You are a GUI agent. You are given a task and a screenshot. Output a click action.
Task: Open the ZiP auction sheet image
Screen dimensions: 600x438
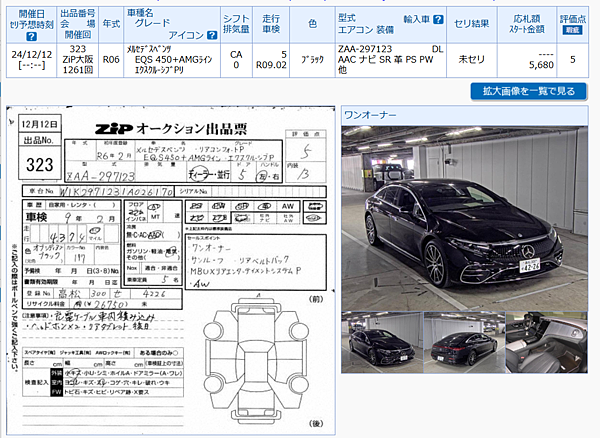171,270
